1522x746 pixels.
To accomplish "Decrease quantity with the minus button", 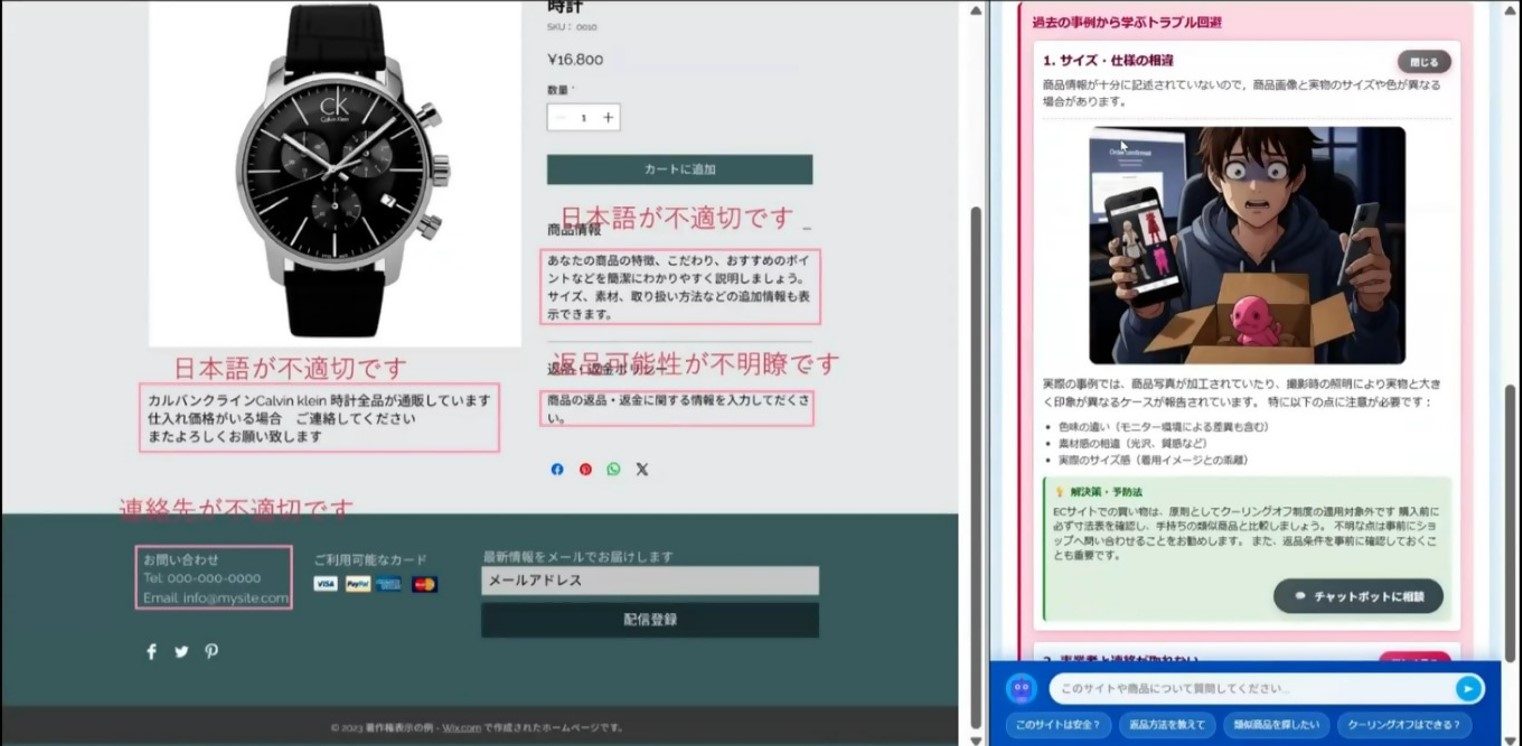I will pos(560,118).
